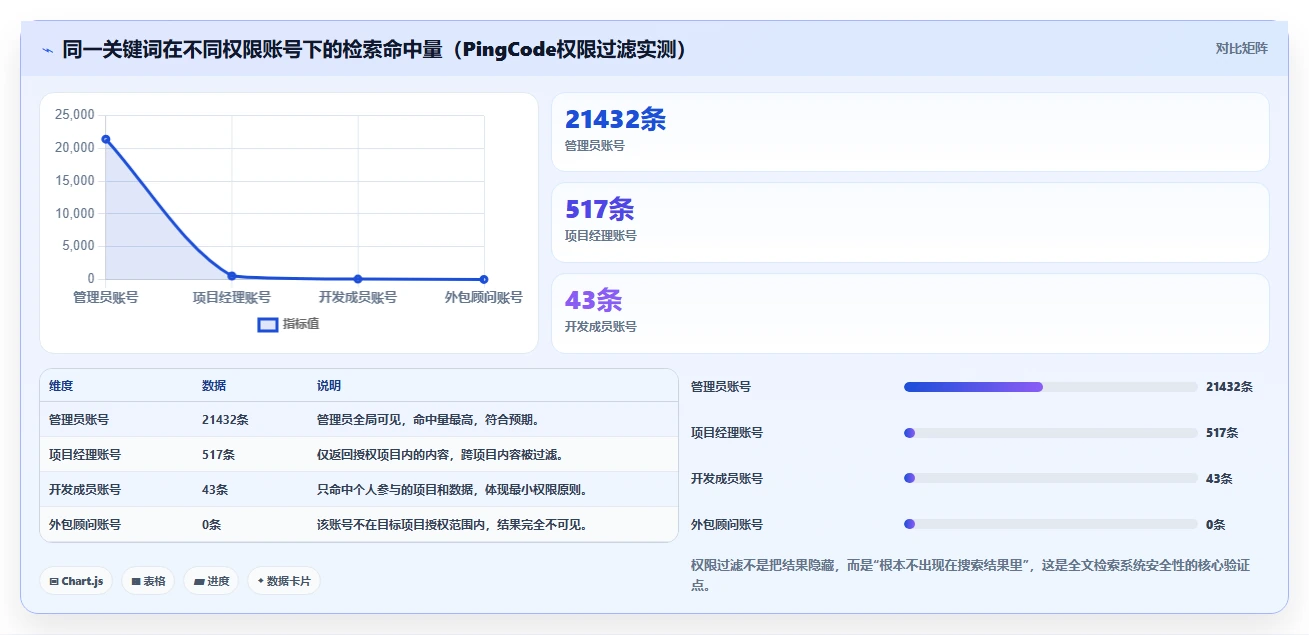Click the 21432条 table cell

(x=225, y=420)
